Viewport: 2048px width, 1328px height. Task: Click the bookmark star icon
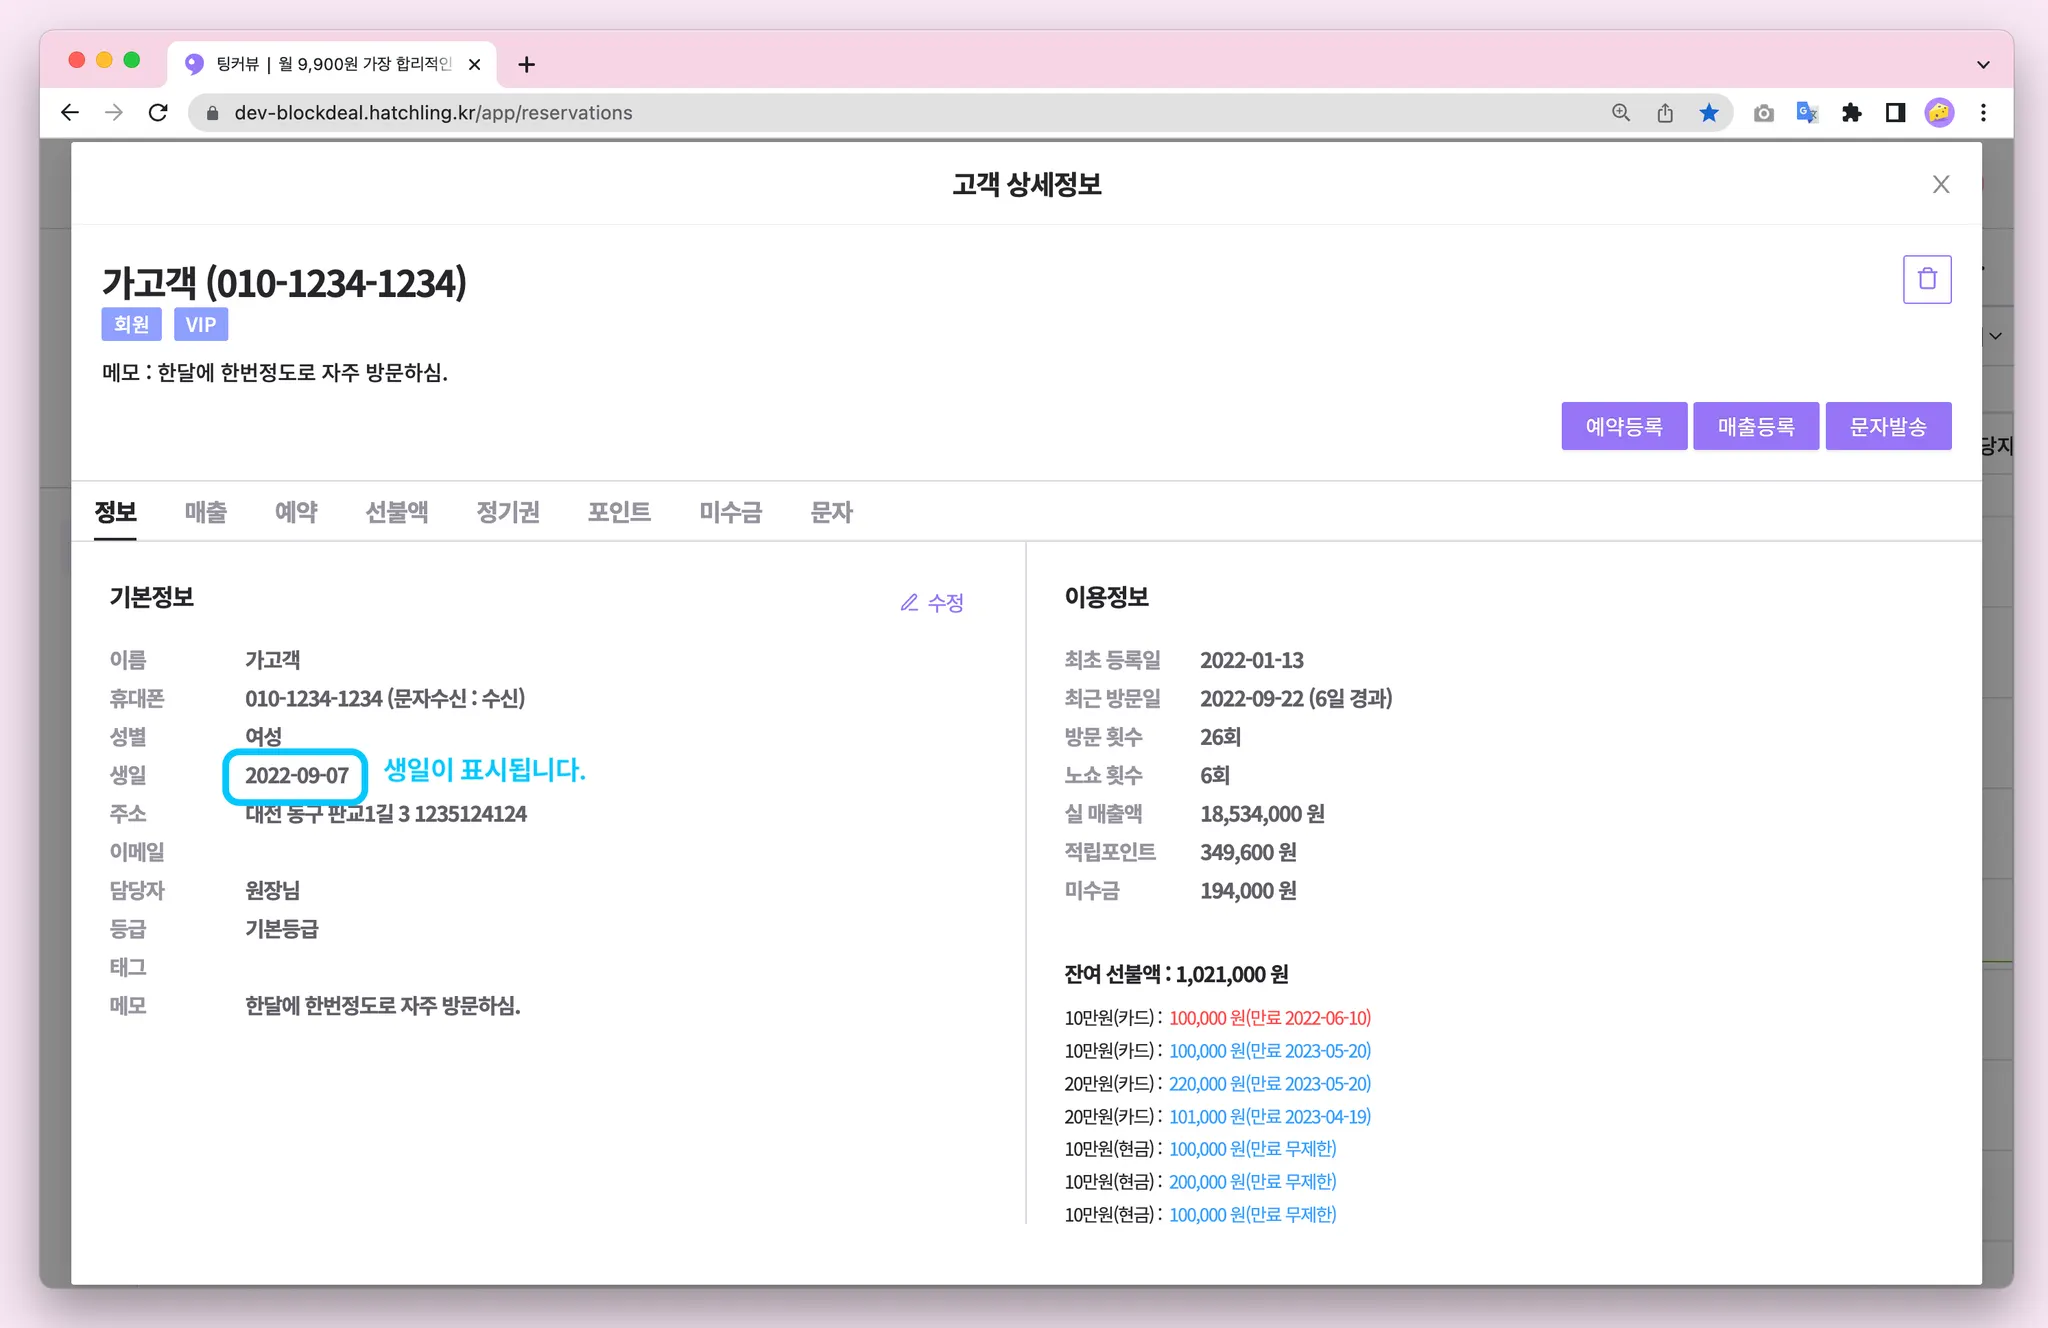[1709, 113]
